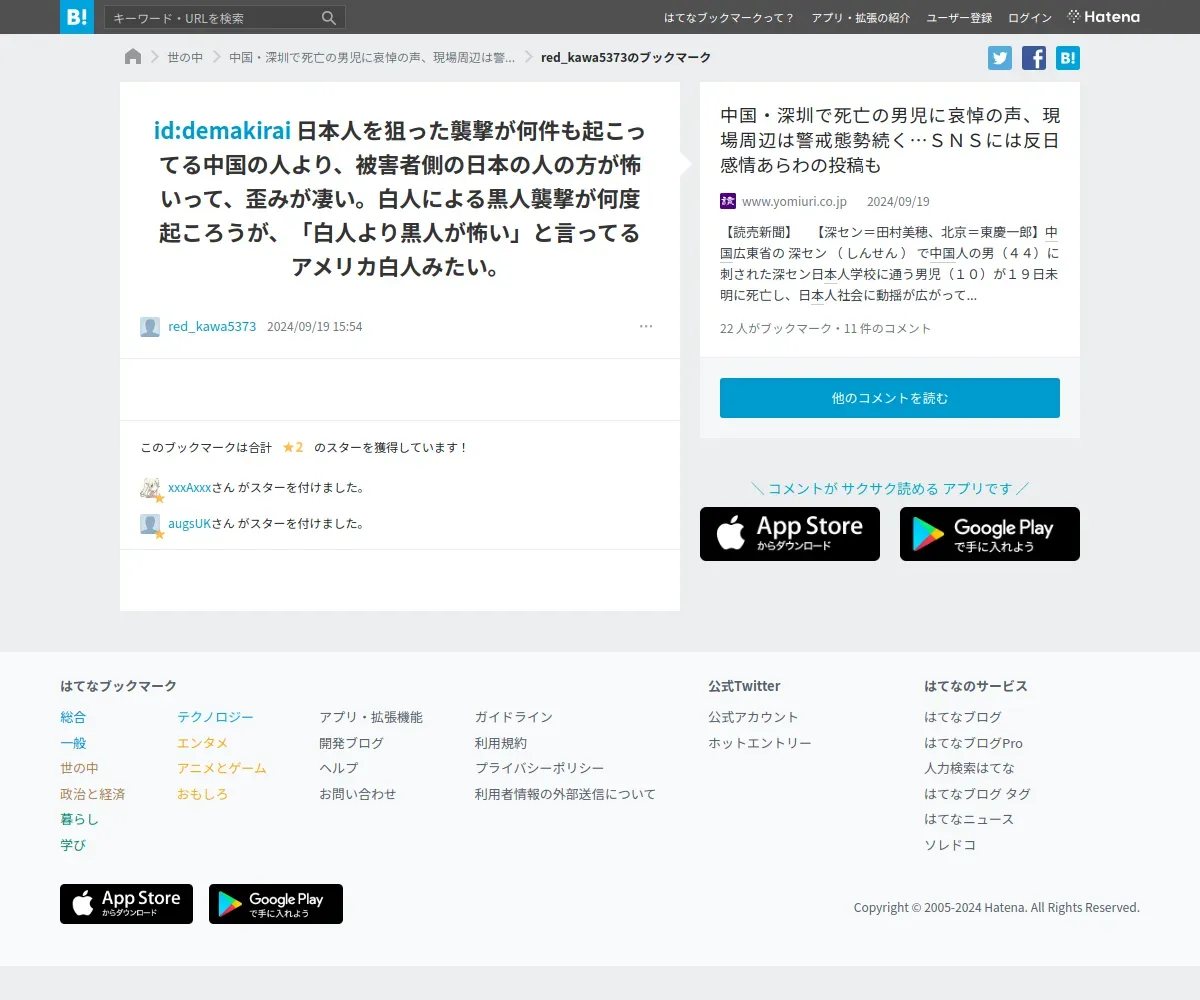
Task: Click the Hatena Bookmark B! logo
Action: (77, 17)
